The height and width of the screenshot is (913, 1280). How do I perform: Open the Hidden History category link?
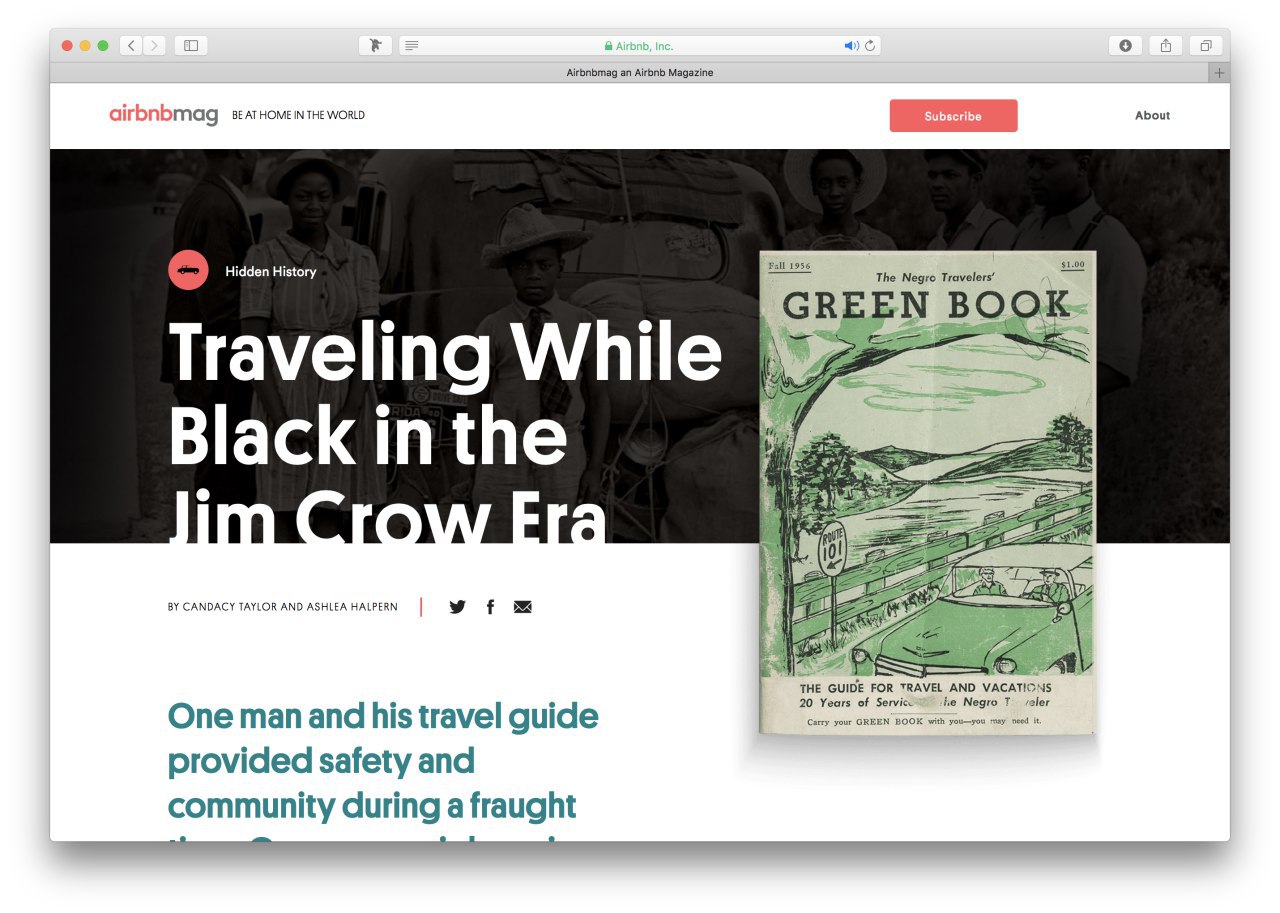coord(270,271)
